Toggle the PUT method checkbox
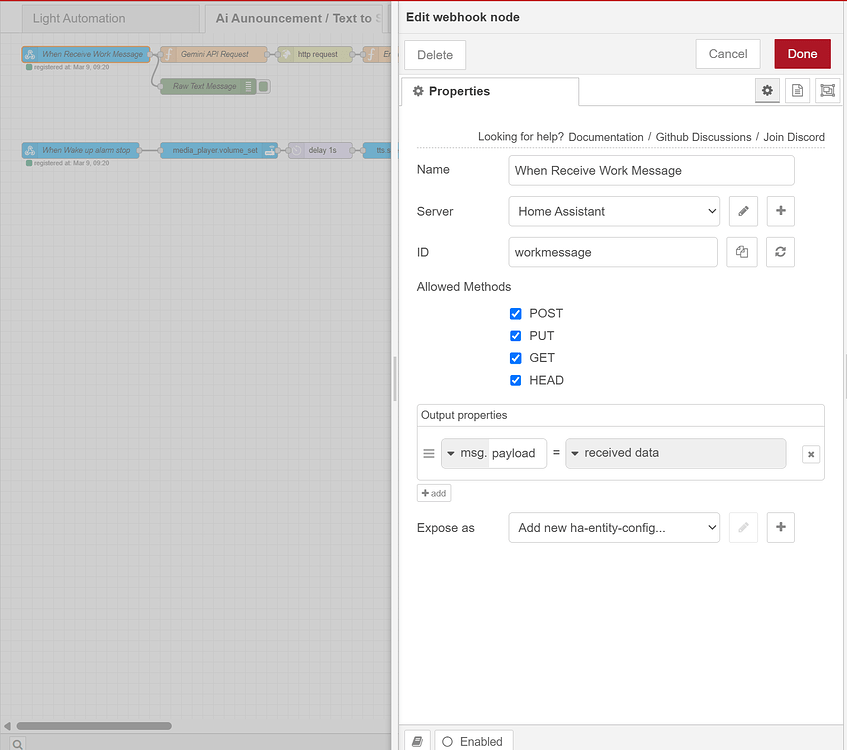 coord(516,336)
